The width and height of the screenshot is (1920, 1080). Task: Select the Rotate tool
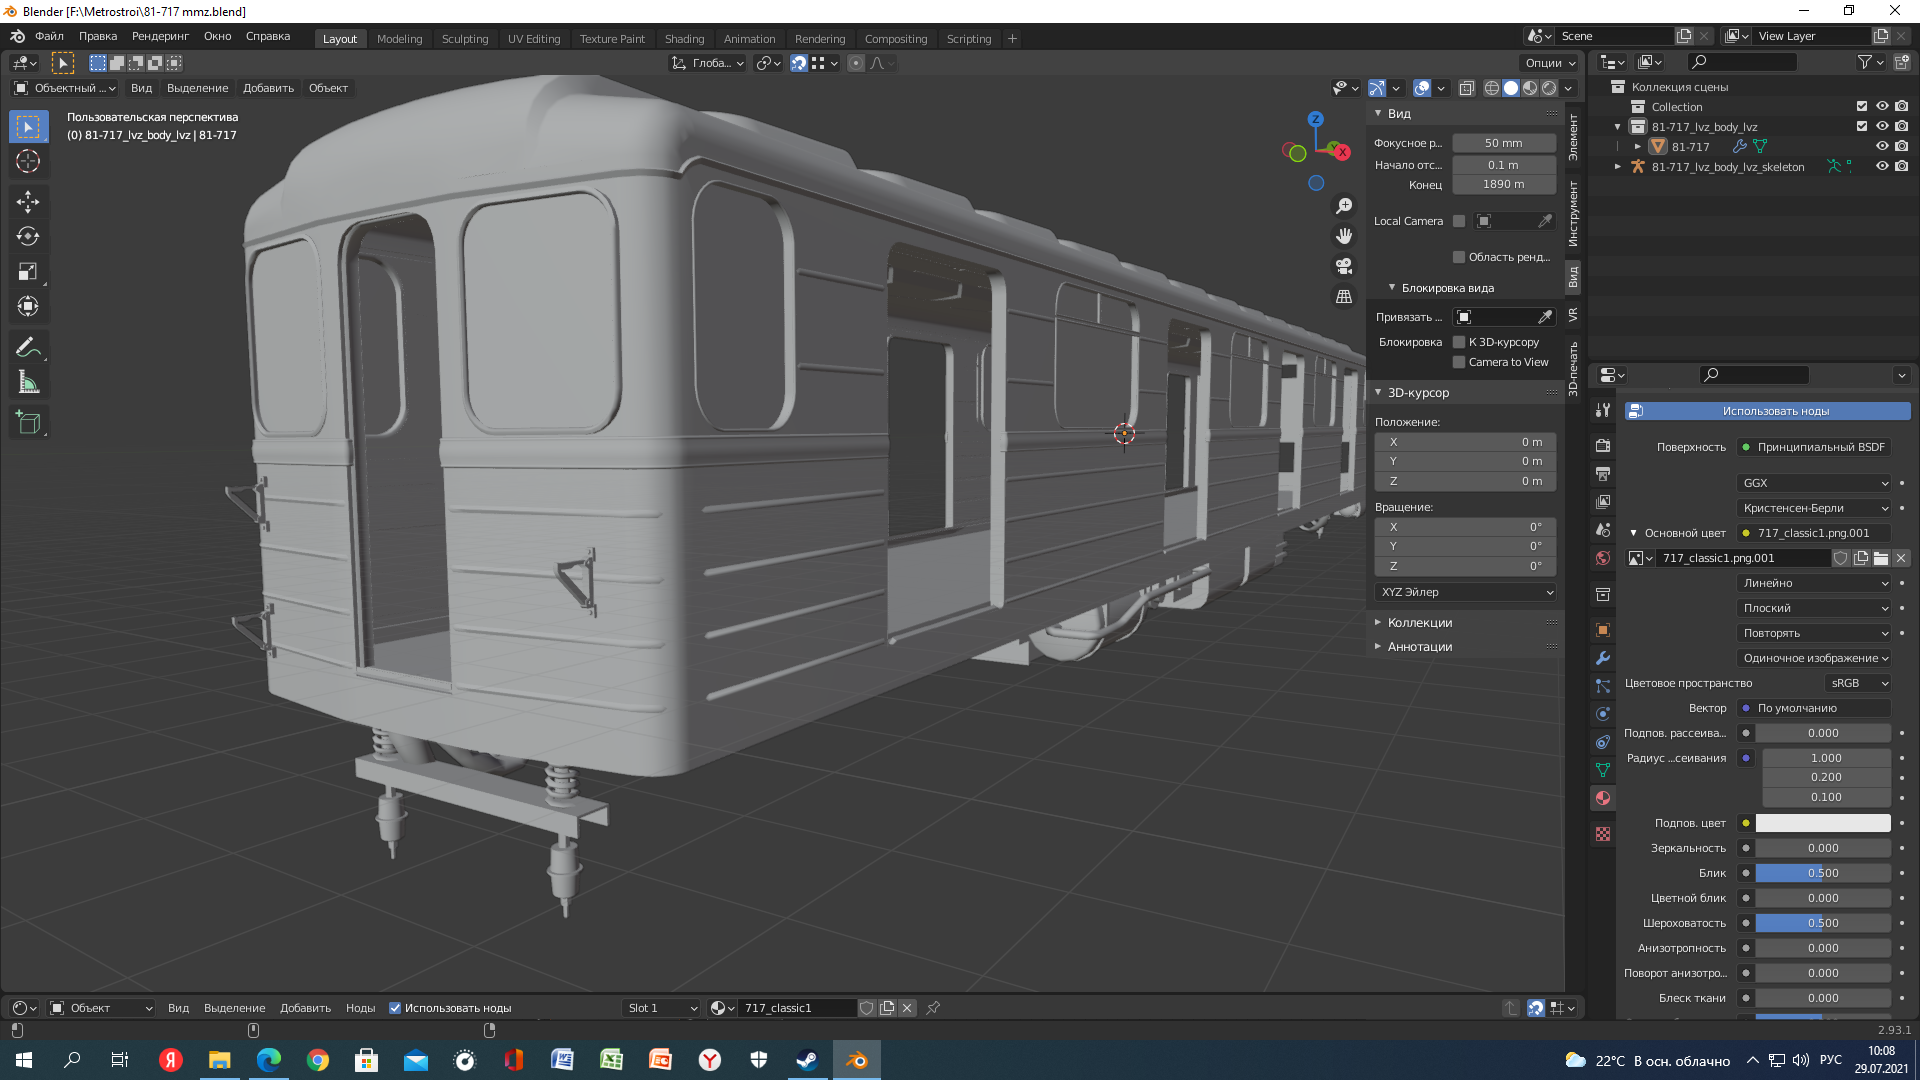coord(28,237)
